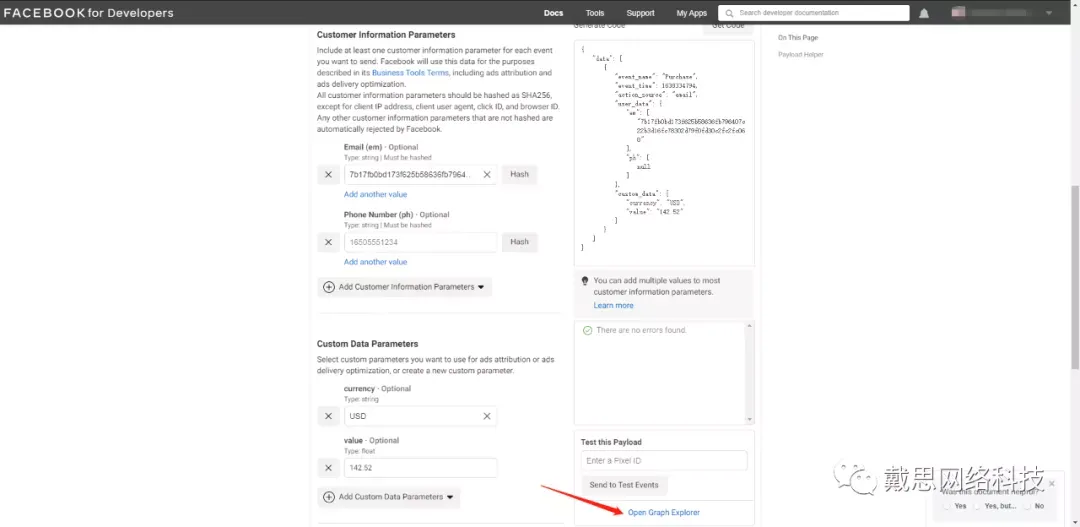Click Payload Helper in On This Page
The image size is (1080, 527).
tap(800, 54)
